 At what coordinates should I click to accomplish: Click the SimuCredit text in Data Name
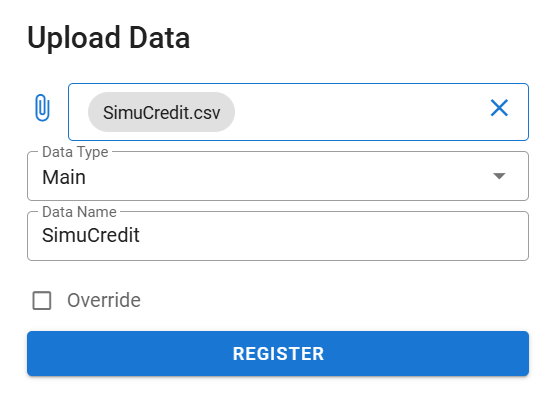pyautogui.click(x=91, y=235)
